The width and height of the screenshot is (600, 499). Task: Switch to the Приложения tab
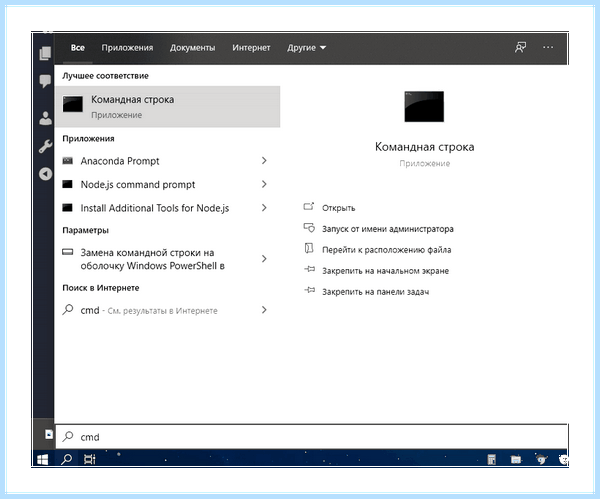pos(127,48)
